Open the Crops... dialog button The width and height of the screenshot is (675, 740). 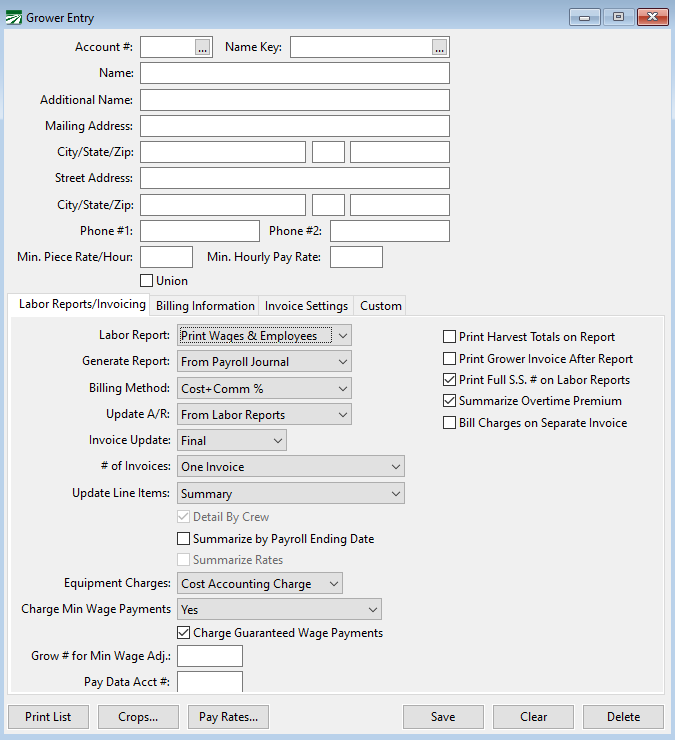point(138,717)
